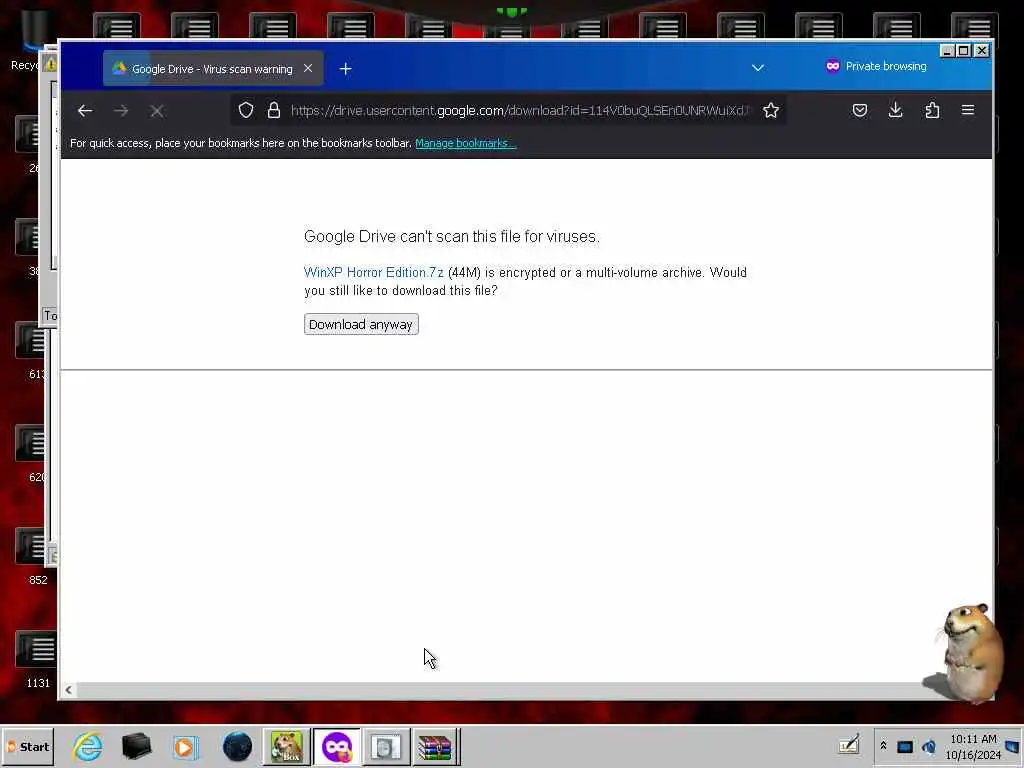Switch to the Box hamster taskbar app

[x=287, y=746]
